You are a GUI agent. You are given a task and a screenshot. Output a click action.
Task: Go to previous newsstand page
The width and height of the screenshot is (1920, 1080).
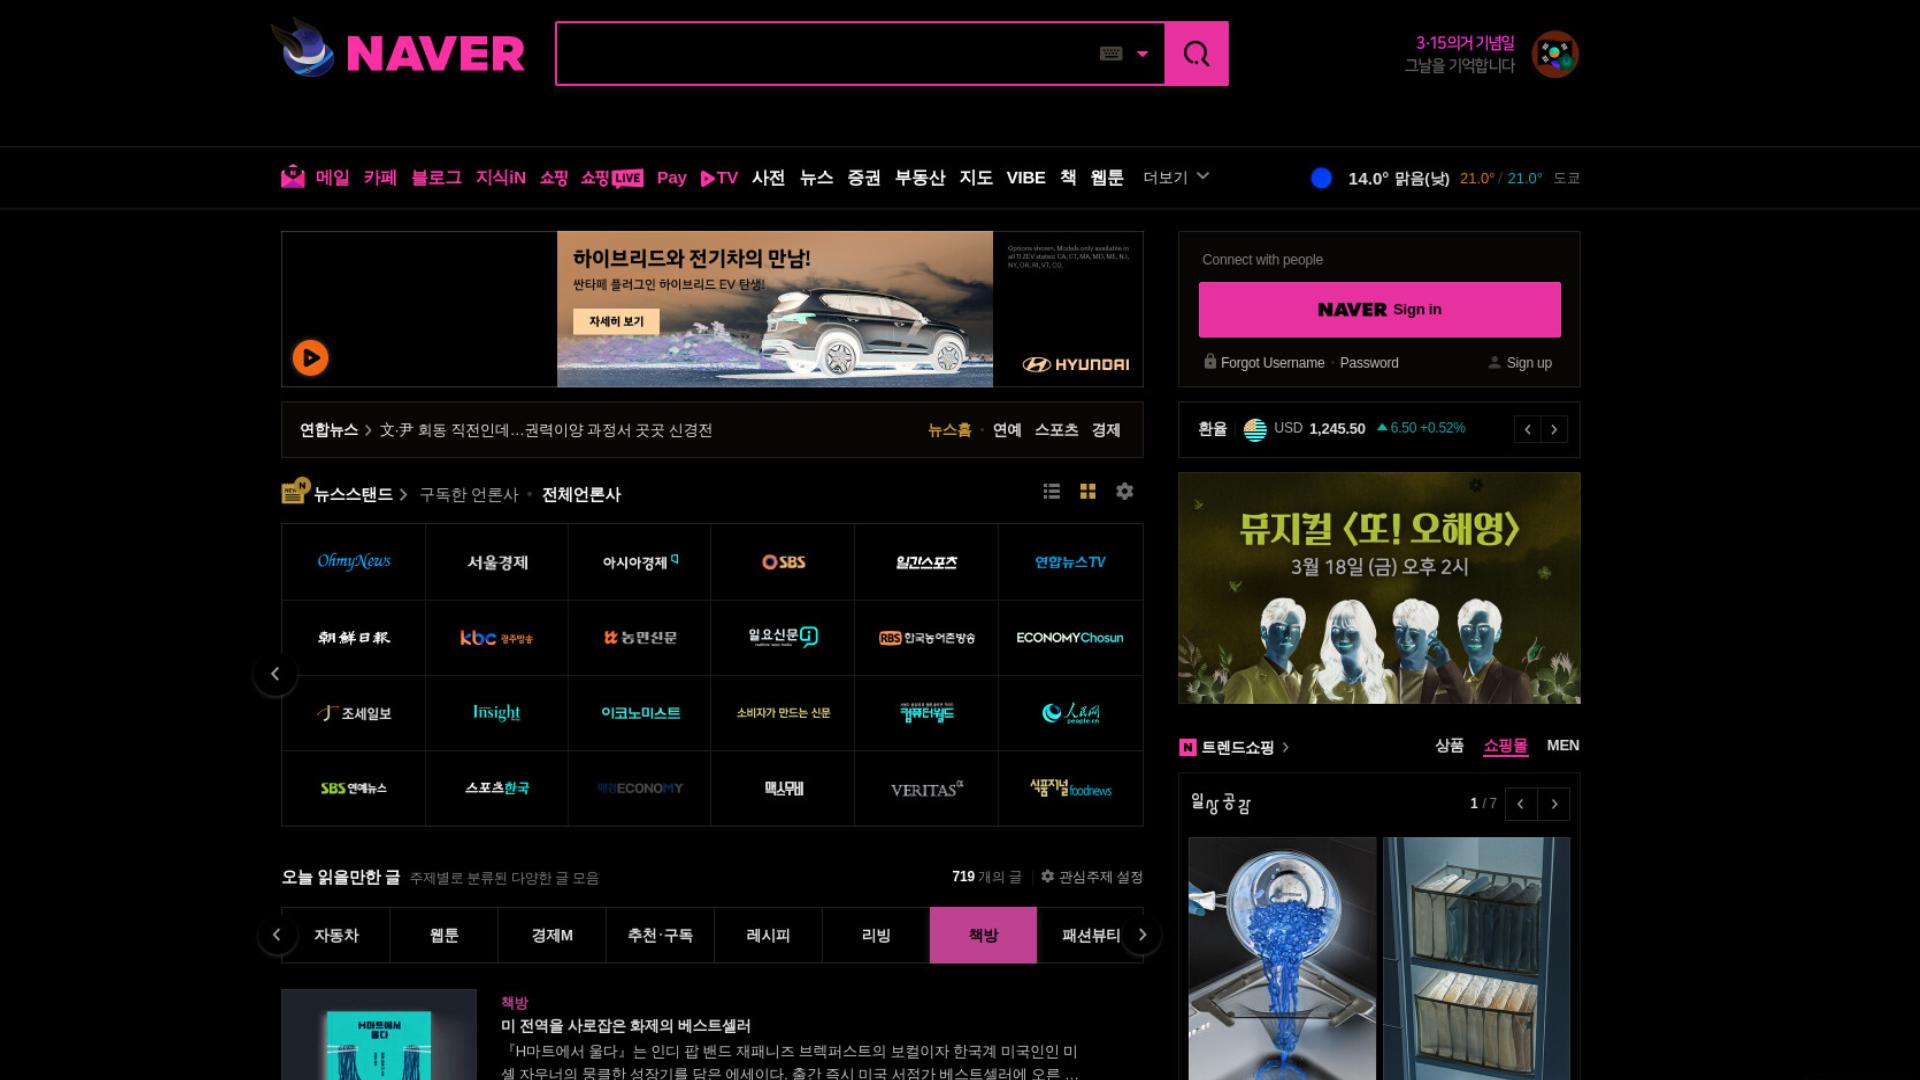pos(275,674)
